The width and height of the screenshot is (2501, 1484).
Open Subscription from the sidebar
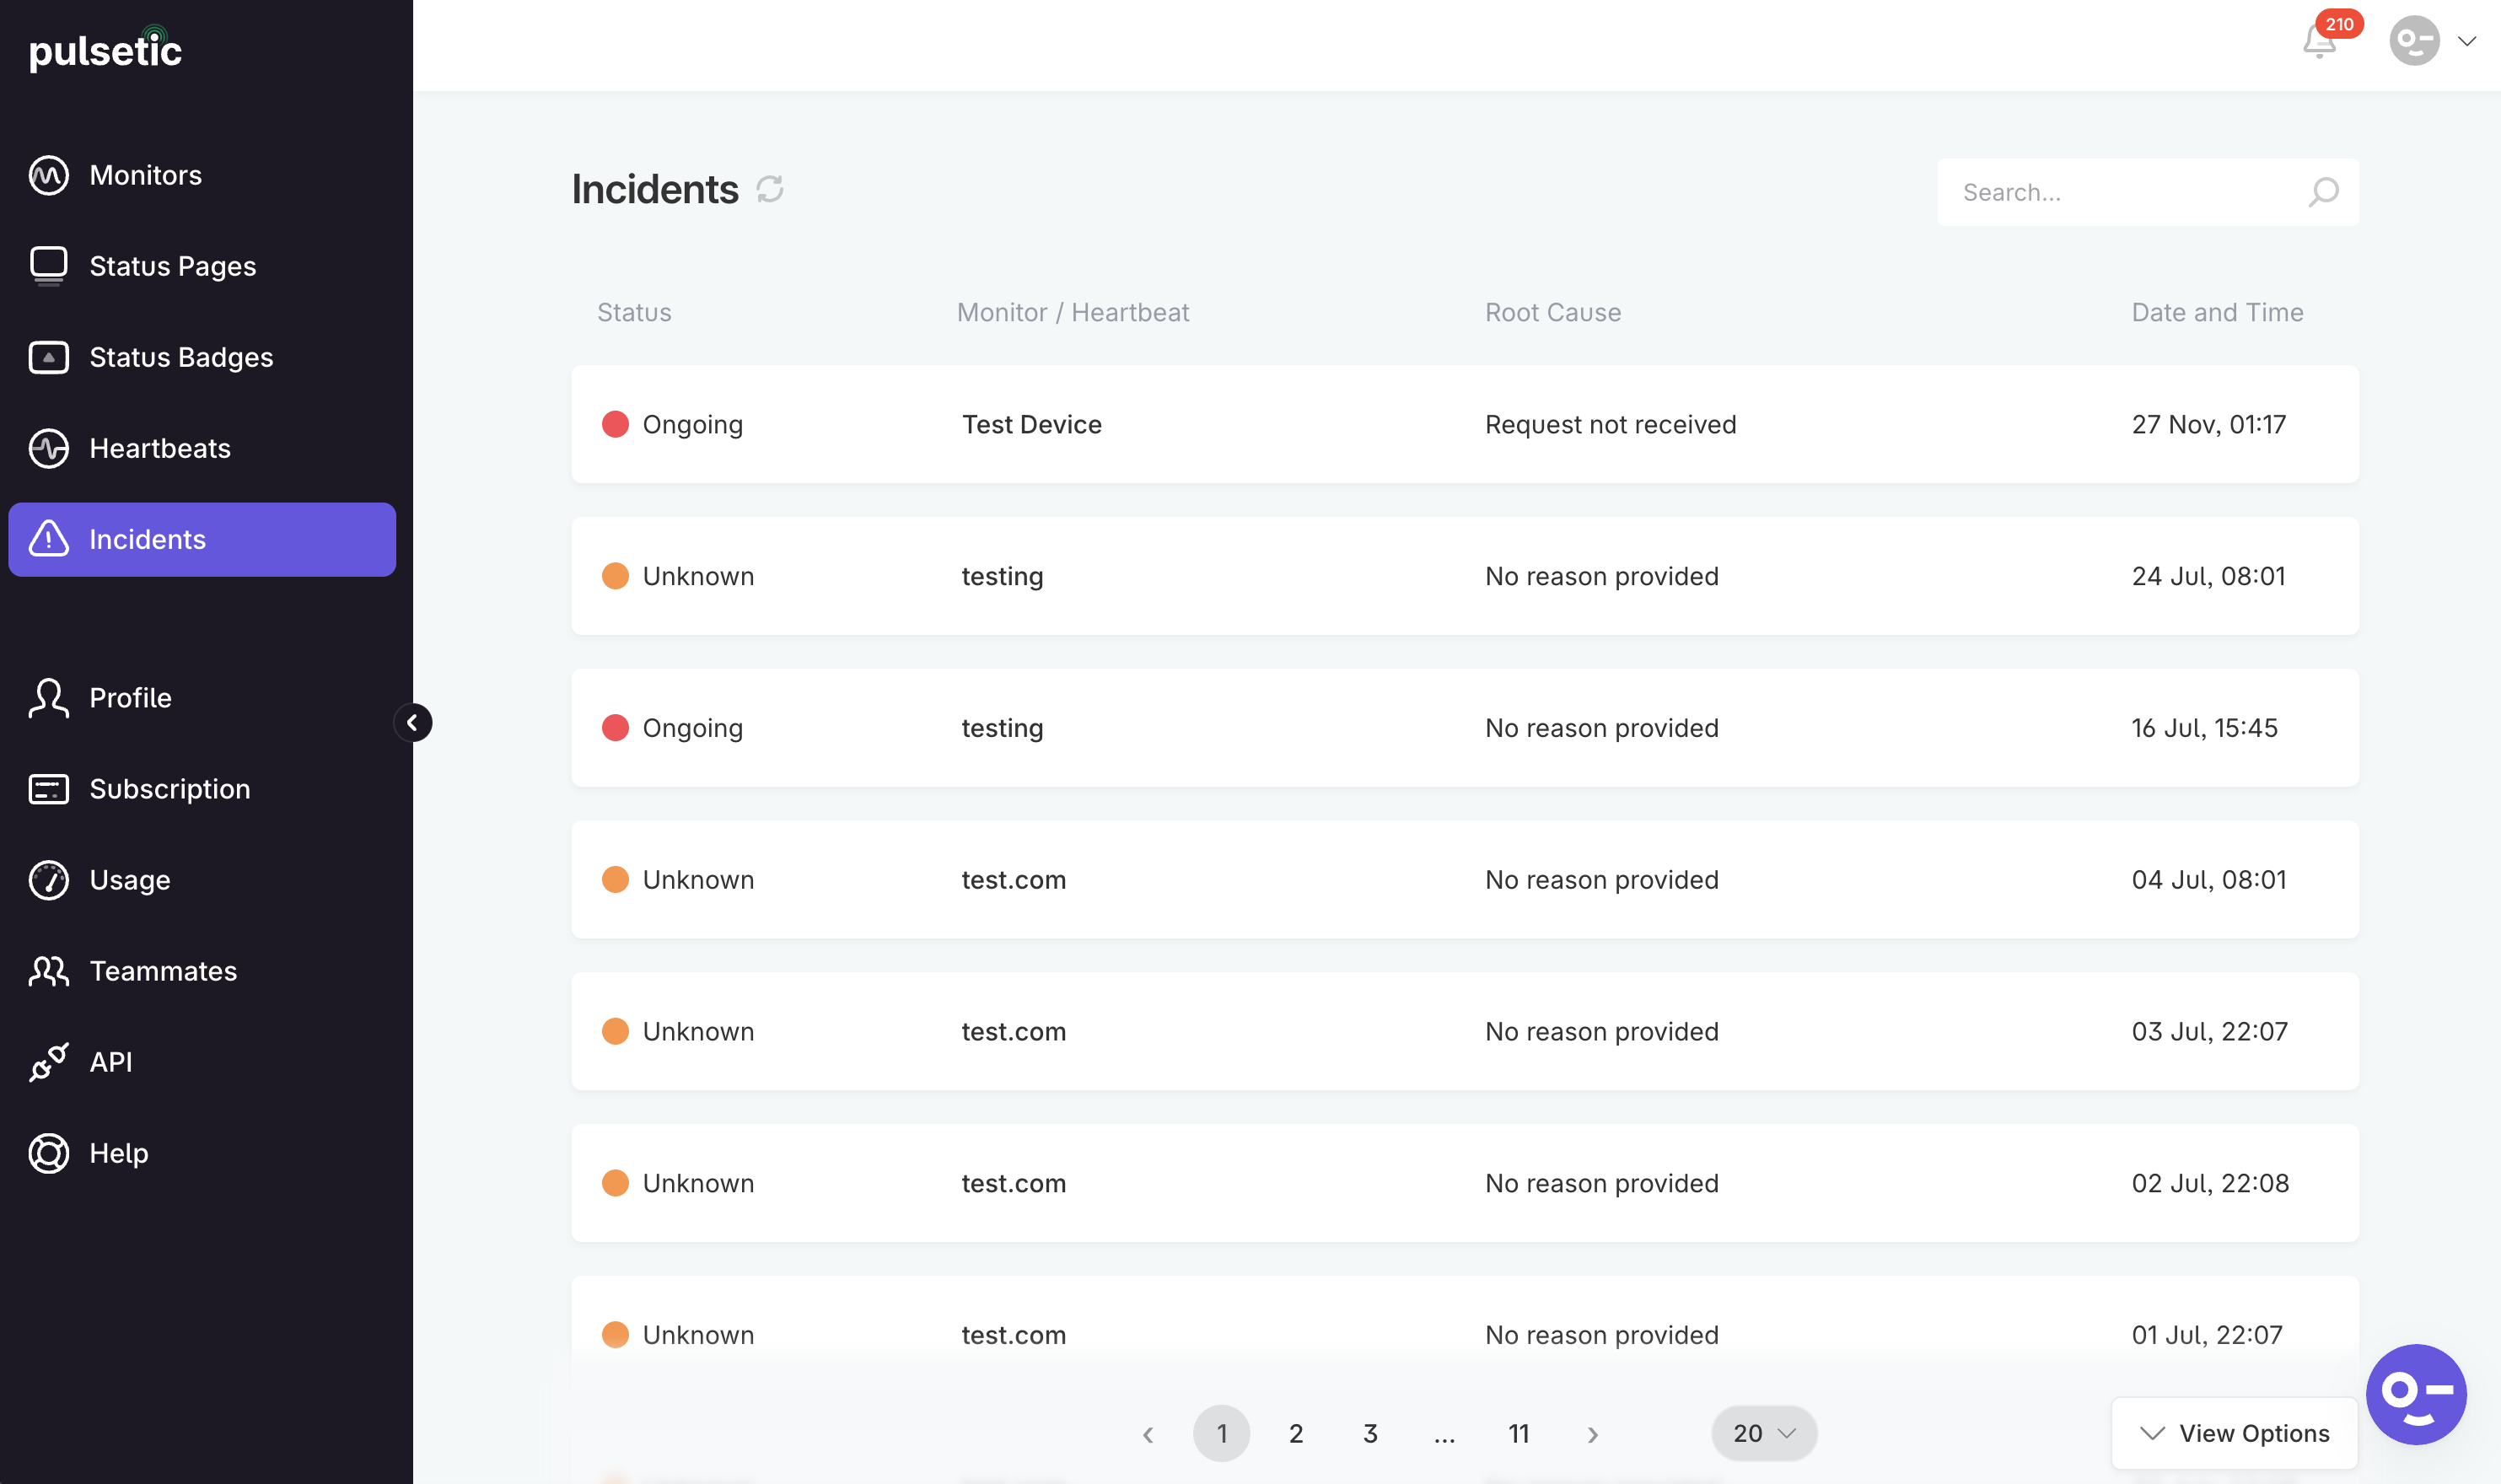click(x=169, y=789)
